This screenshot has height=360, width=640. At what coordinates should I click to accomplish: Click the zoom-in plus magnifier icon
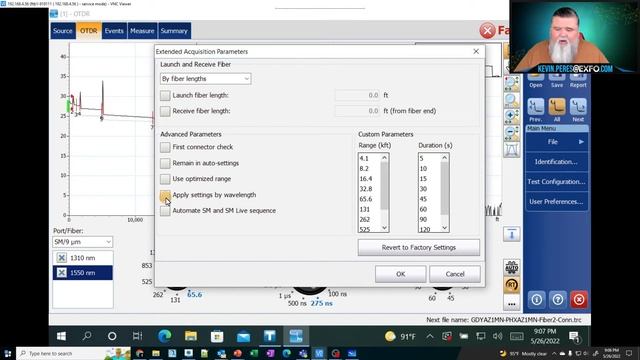click(511, 117)
